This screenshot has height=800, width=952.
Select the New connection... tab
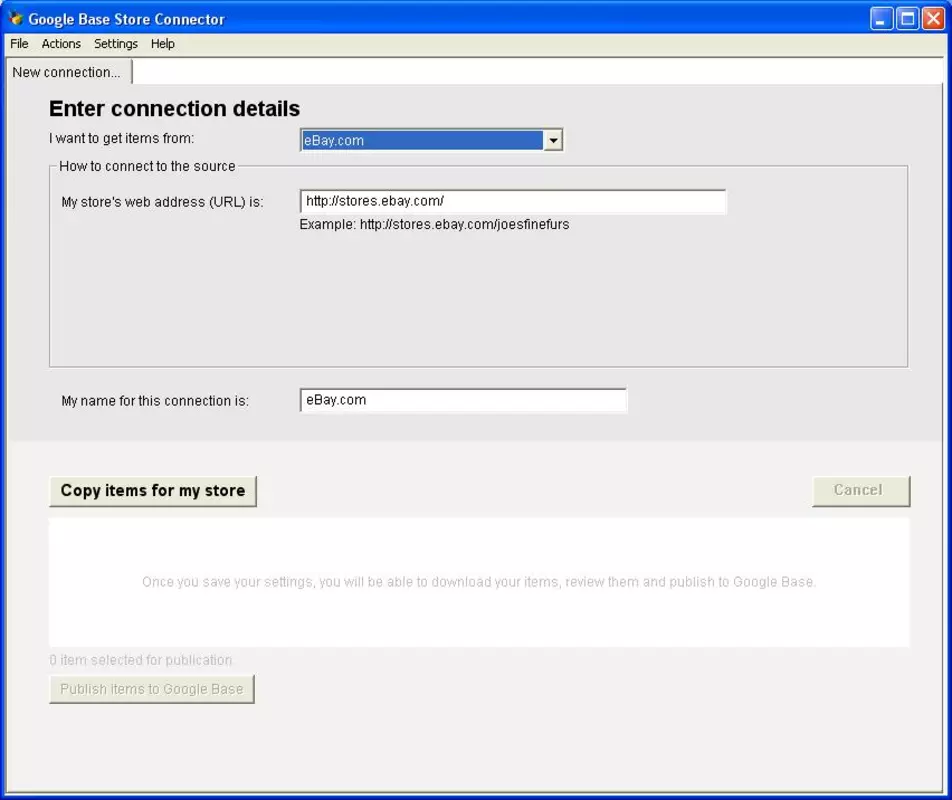[68, 72]
